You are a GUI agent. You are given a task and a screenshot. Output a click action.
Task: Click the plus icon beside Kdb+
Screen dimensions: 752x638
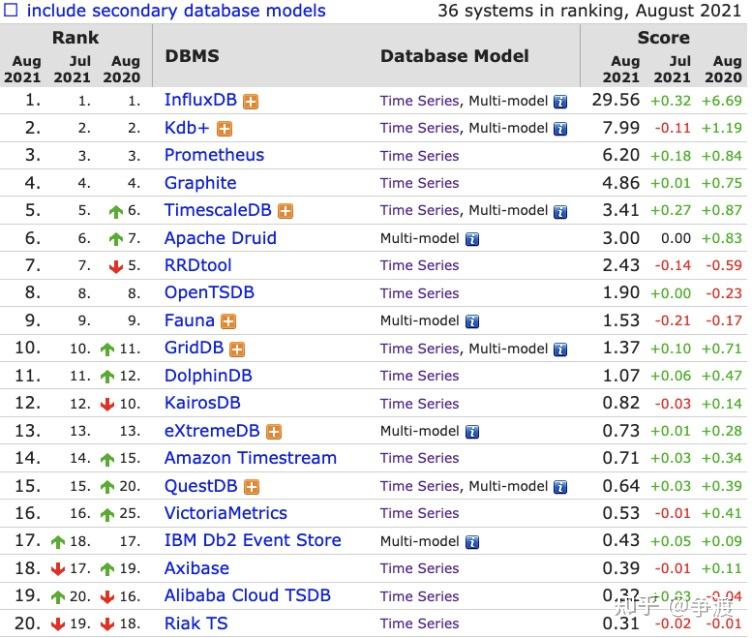click(x=225, y=129)
